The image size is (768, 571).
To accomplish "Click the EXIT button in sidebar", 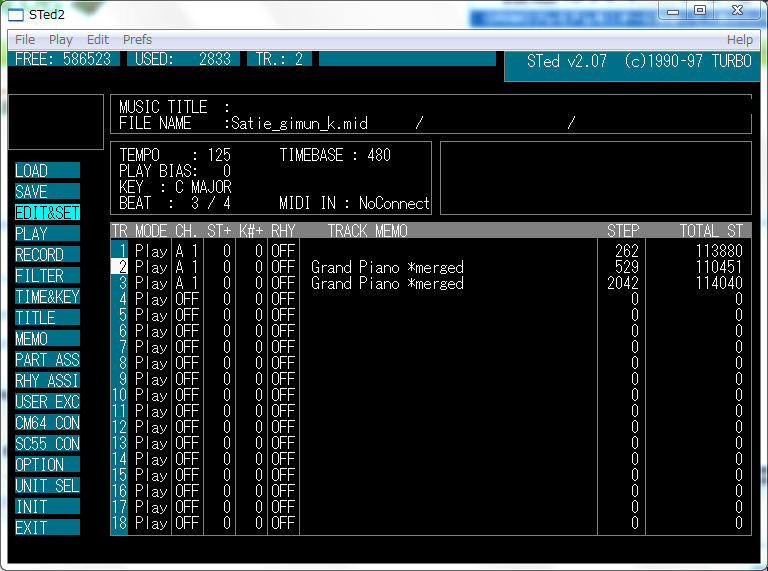I will point(47,528).
